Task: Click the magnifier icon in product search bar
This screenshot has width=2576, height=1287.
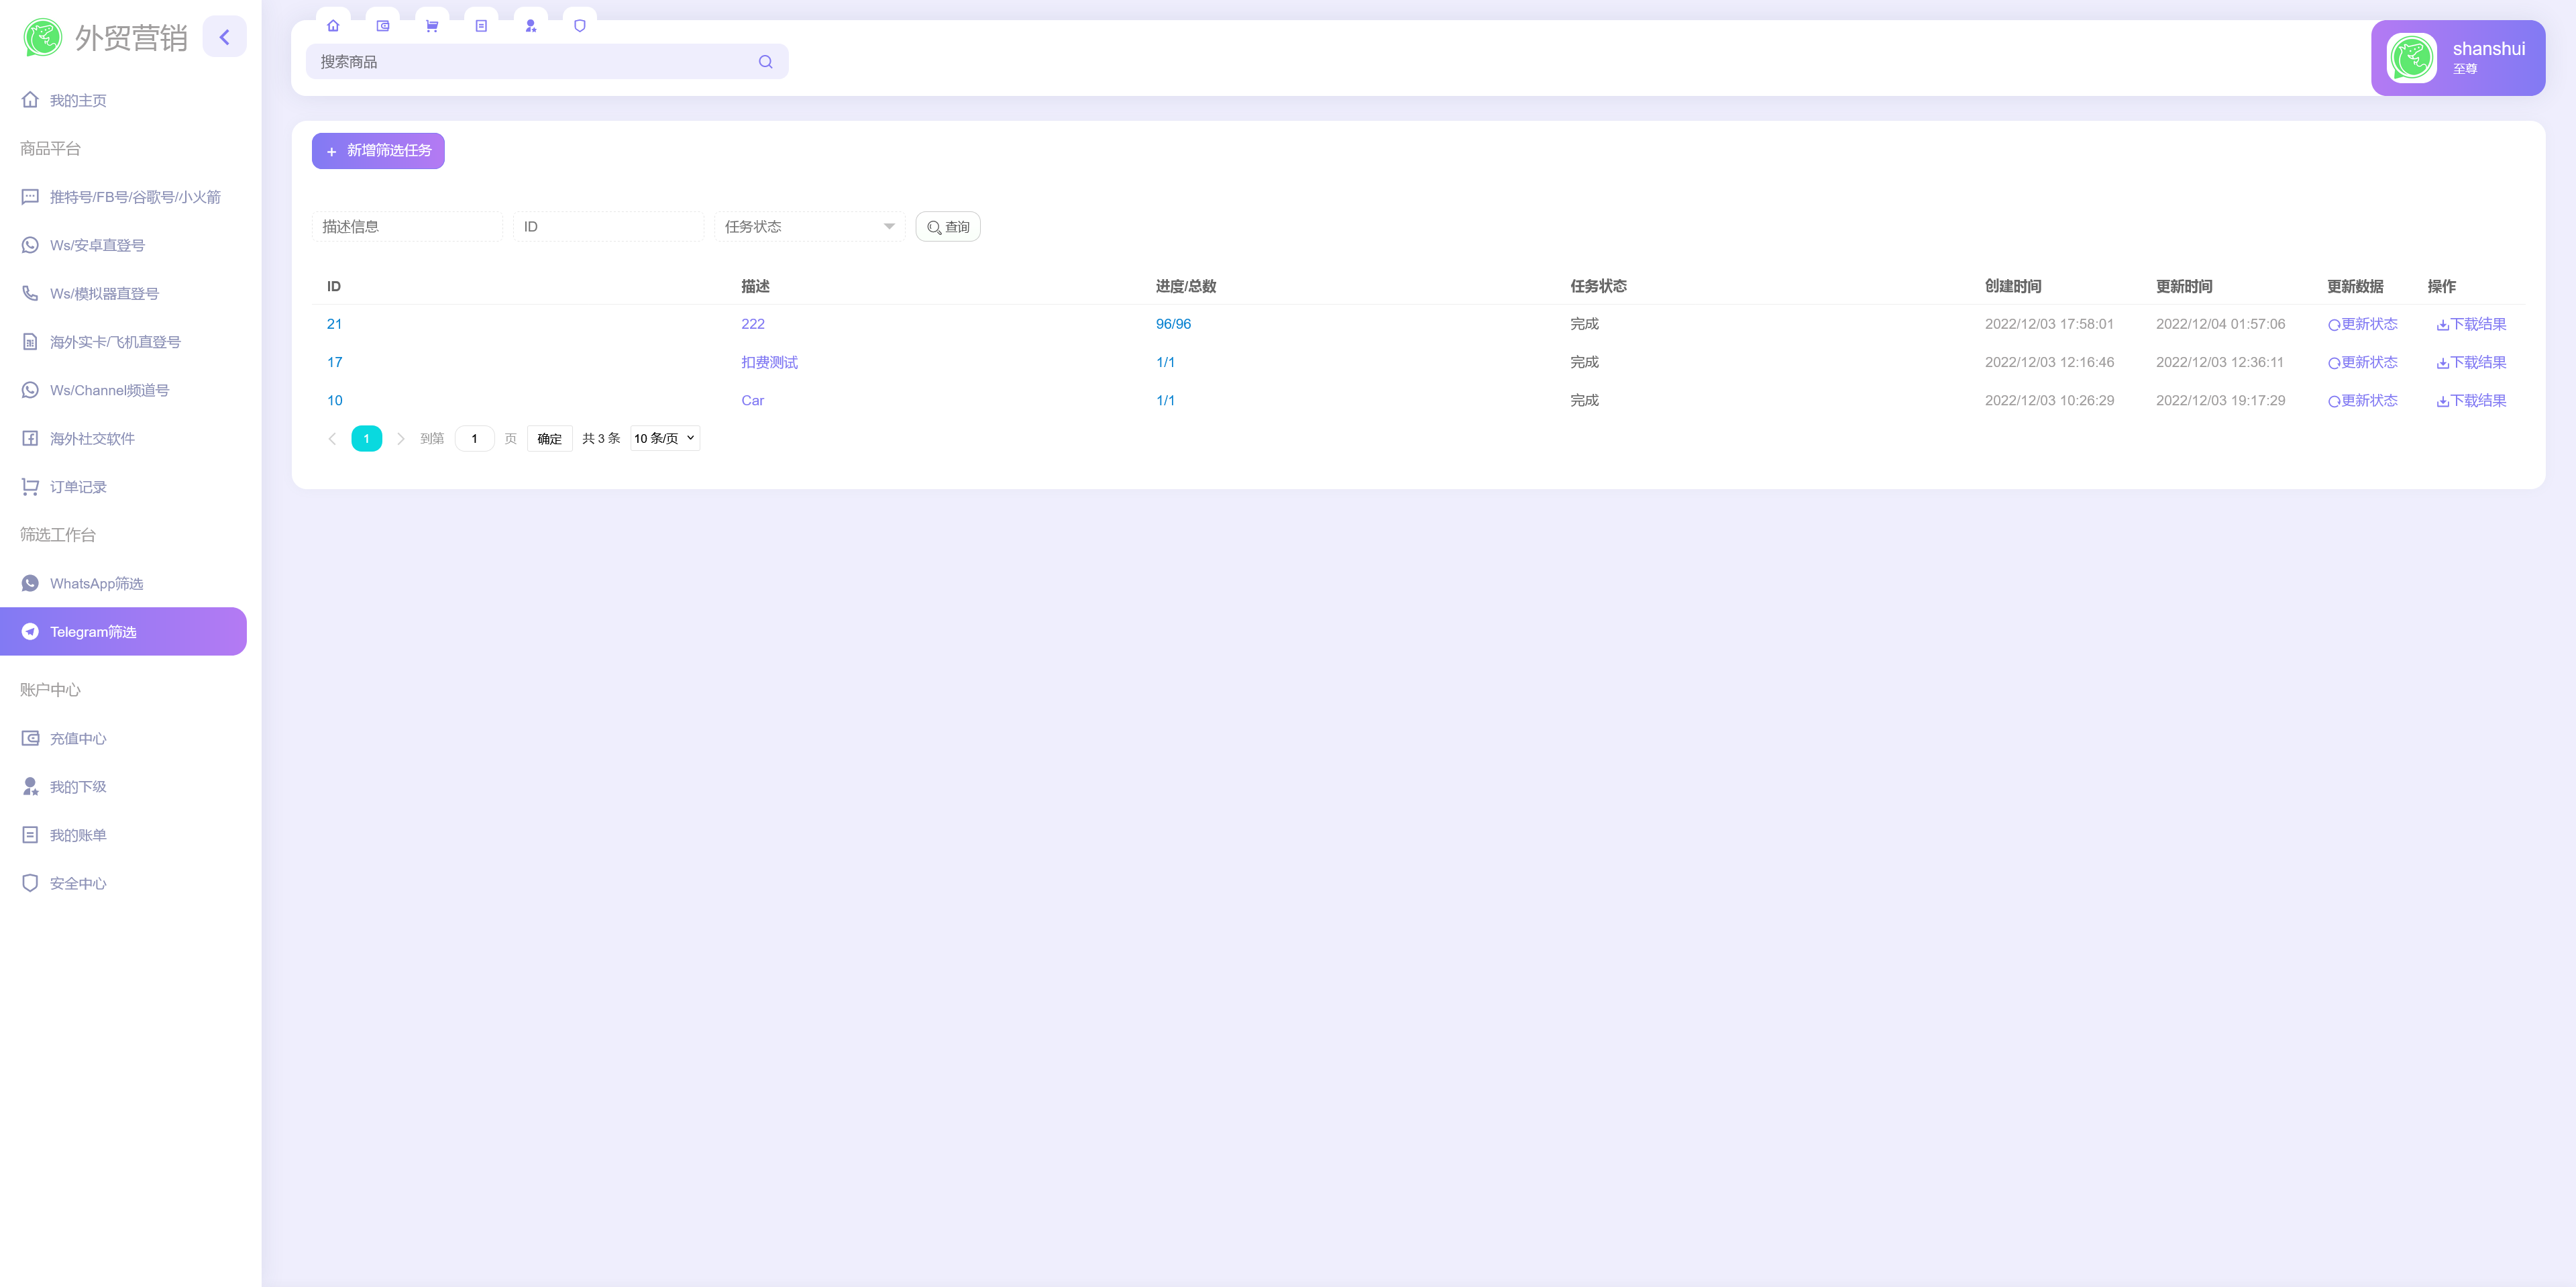Action: coord(765,61)
